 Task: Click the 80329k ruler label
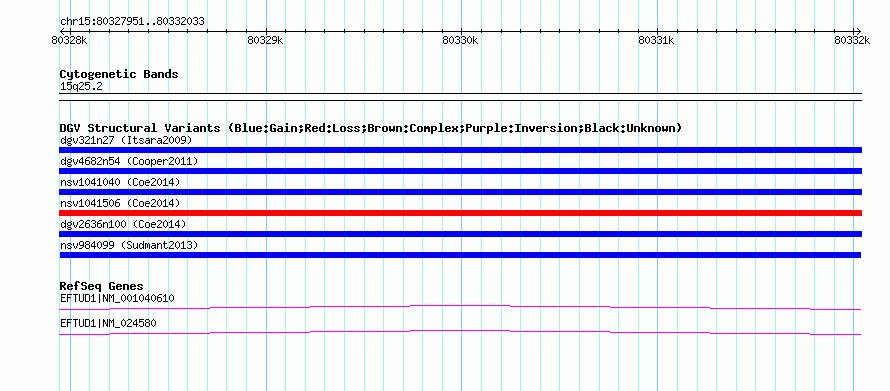click(266, 40)
